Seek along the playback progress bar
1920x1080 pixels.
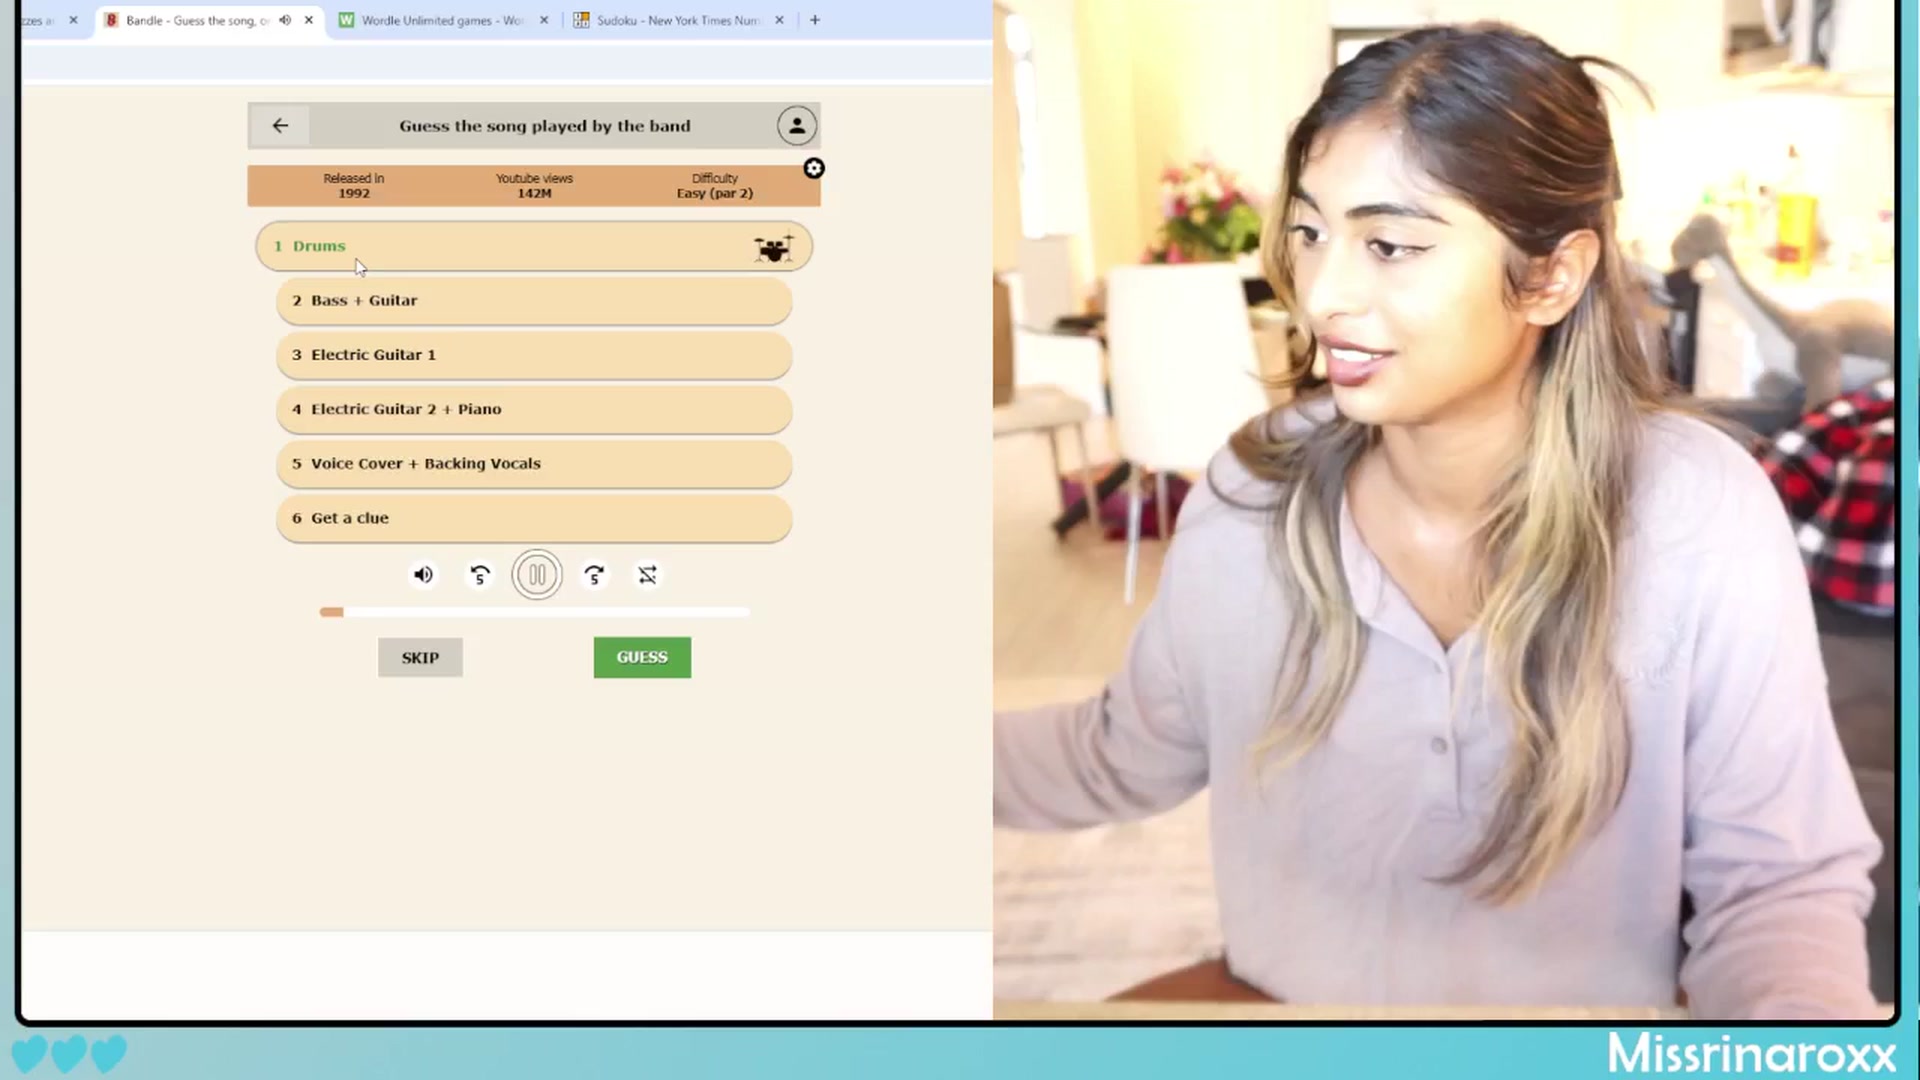(534, 612)
